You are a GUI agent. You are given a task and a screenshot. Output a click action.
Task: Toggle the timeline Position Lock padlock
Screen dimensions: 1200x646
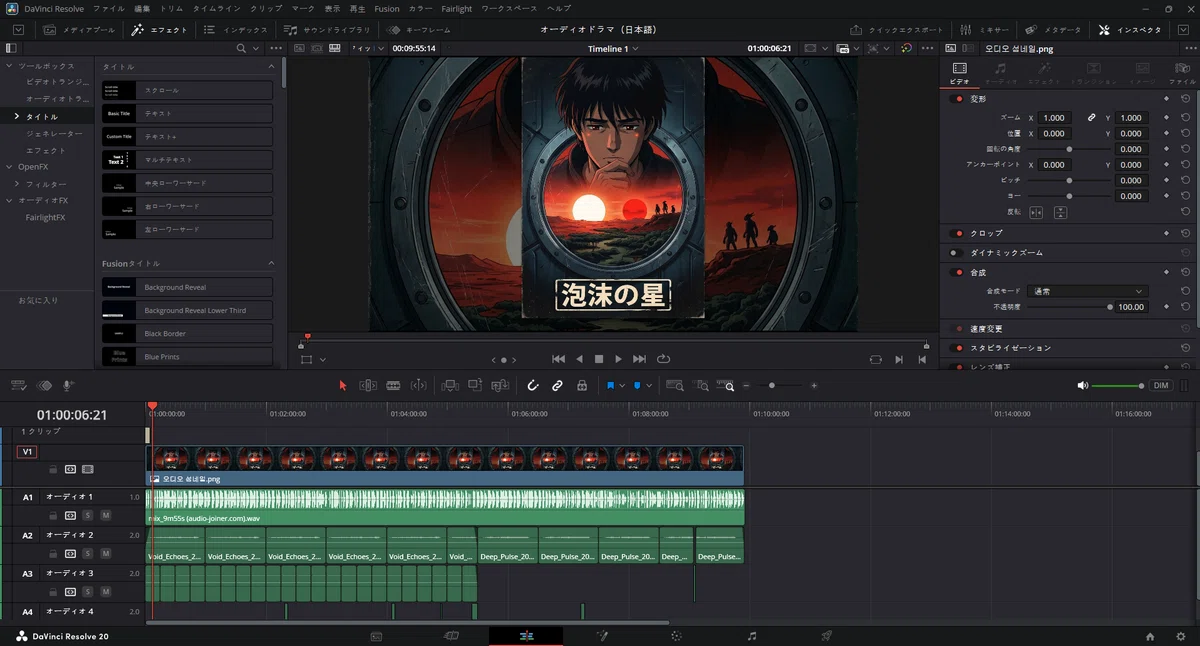coord(582,385)
